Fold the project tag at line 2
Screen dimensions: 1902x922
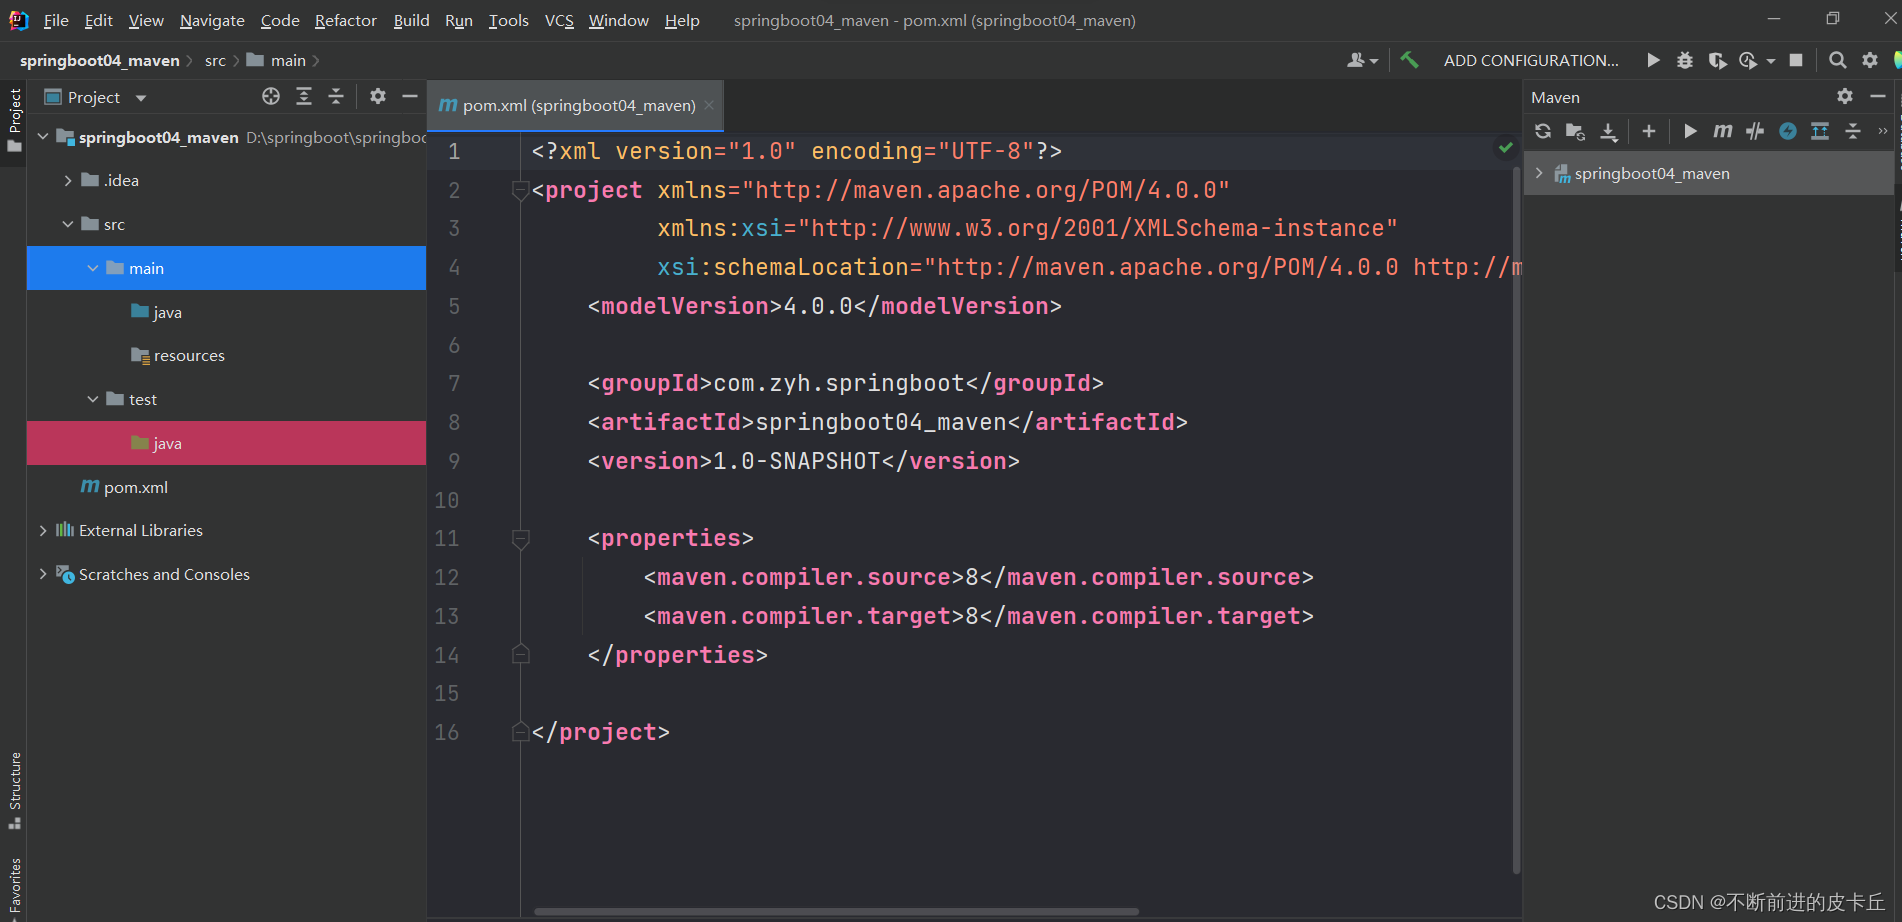(x=520, y=190)
